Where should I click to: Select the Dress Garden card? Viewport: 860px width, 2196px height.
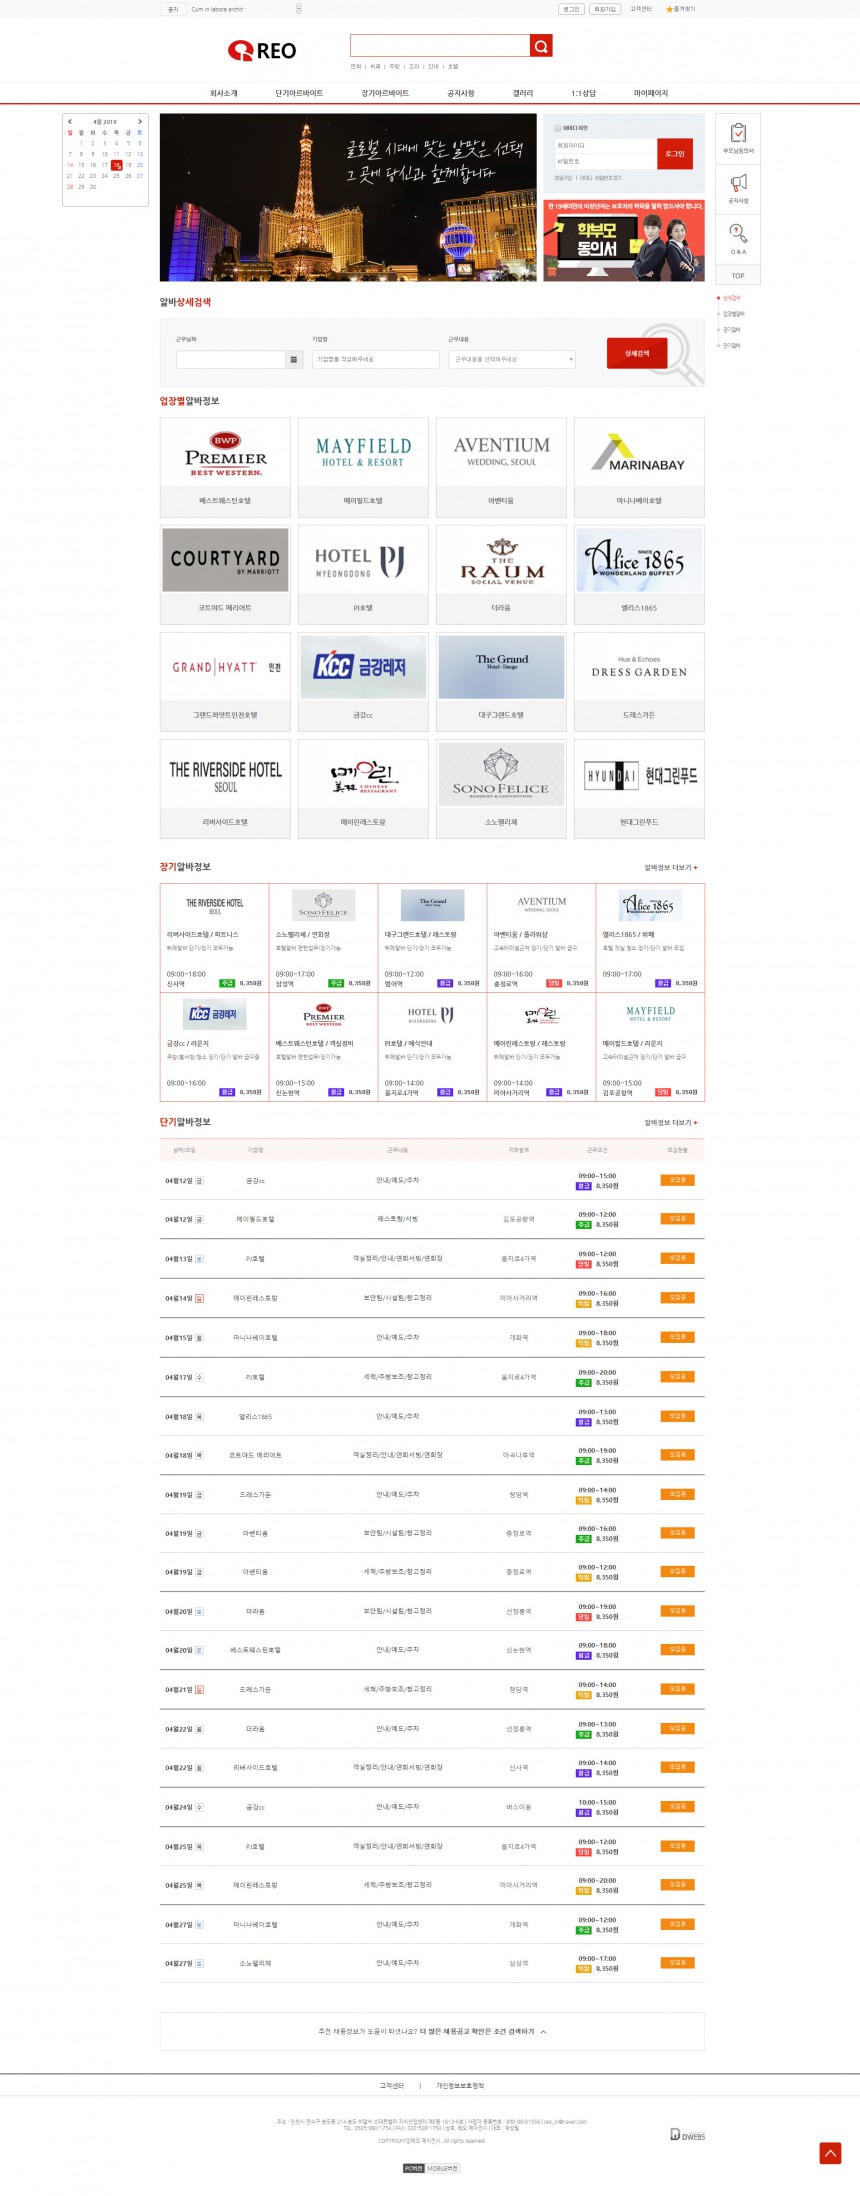coord(639,680)
